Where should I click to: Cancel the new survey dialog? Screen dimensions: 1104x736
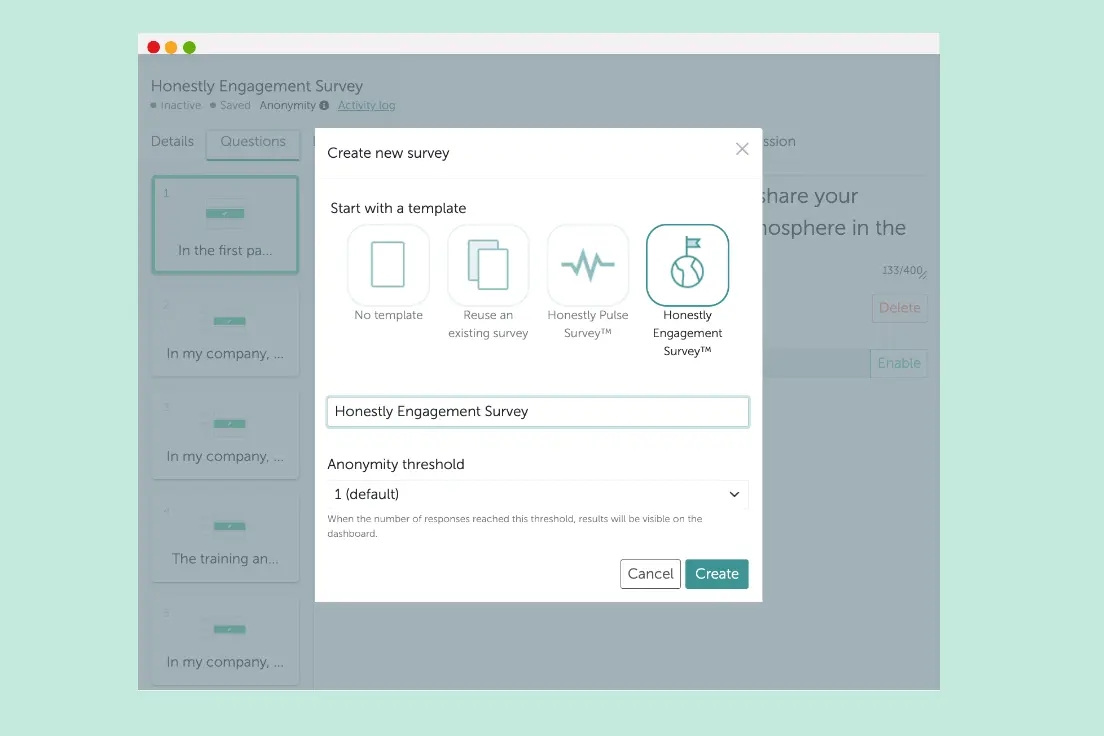point(650,574)
